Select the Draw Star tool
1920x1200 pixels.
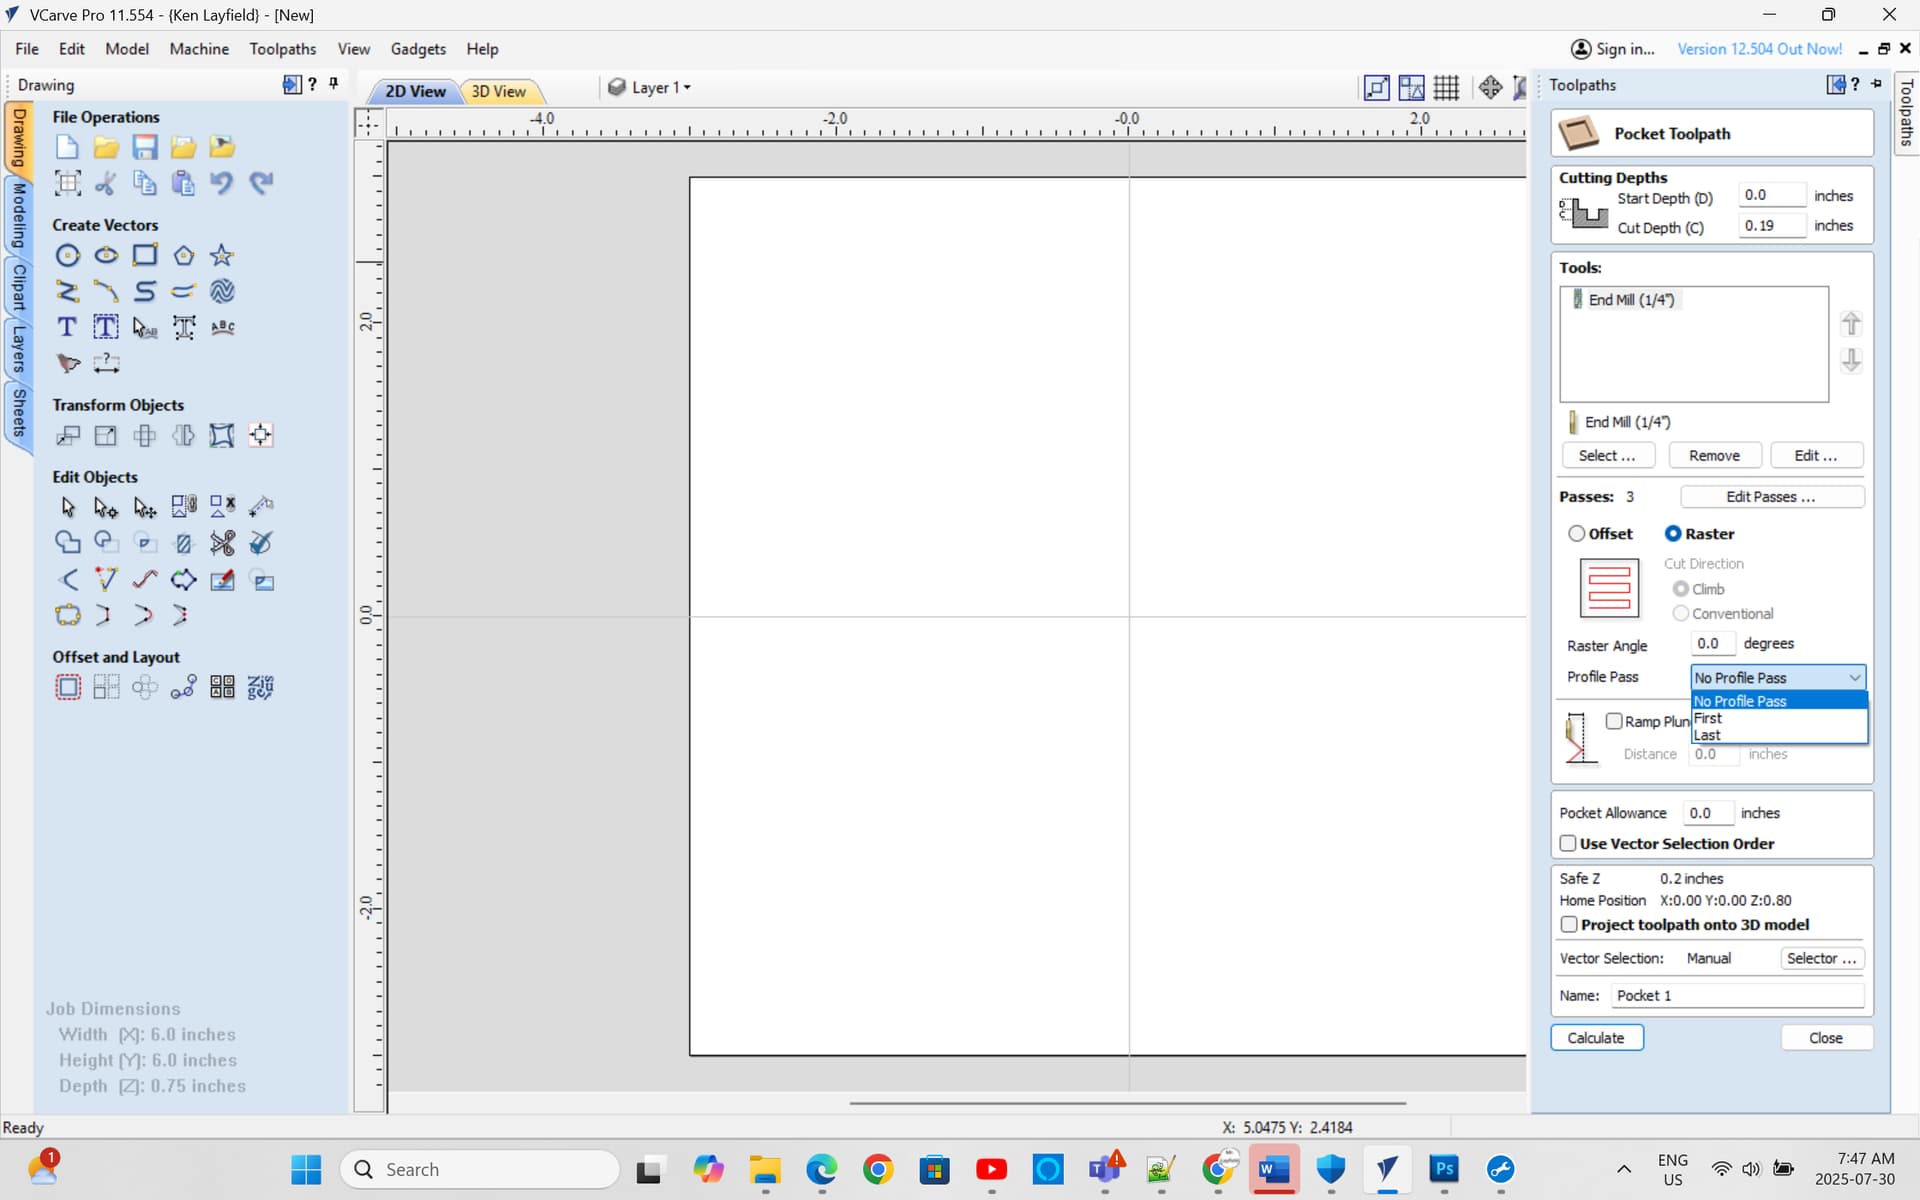(222, 255)
